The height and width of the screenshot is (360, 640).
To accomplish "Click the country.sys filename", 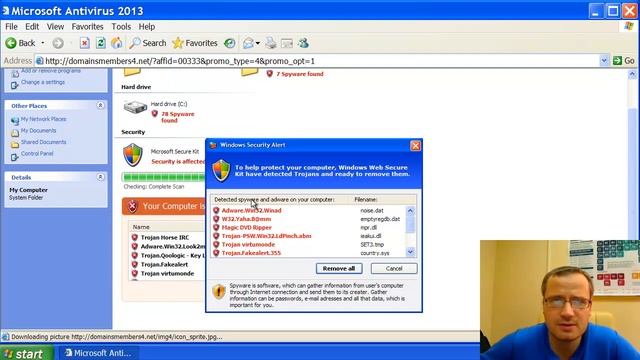I will click(375, 253).
